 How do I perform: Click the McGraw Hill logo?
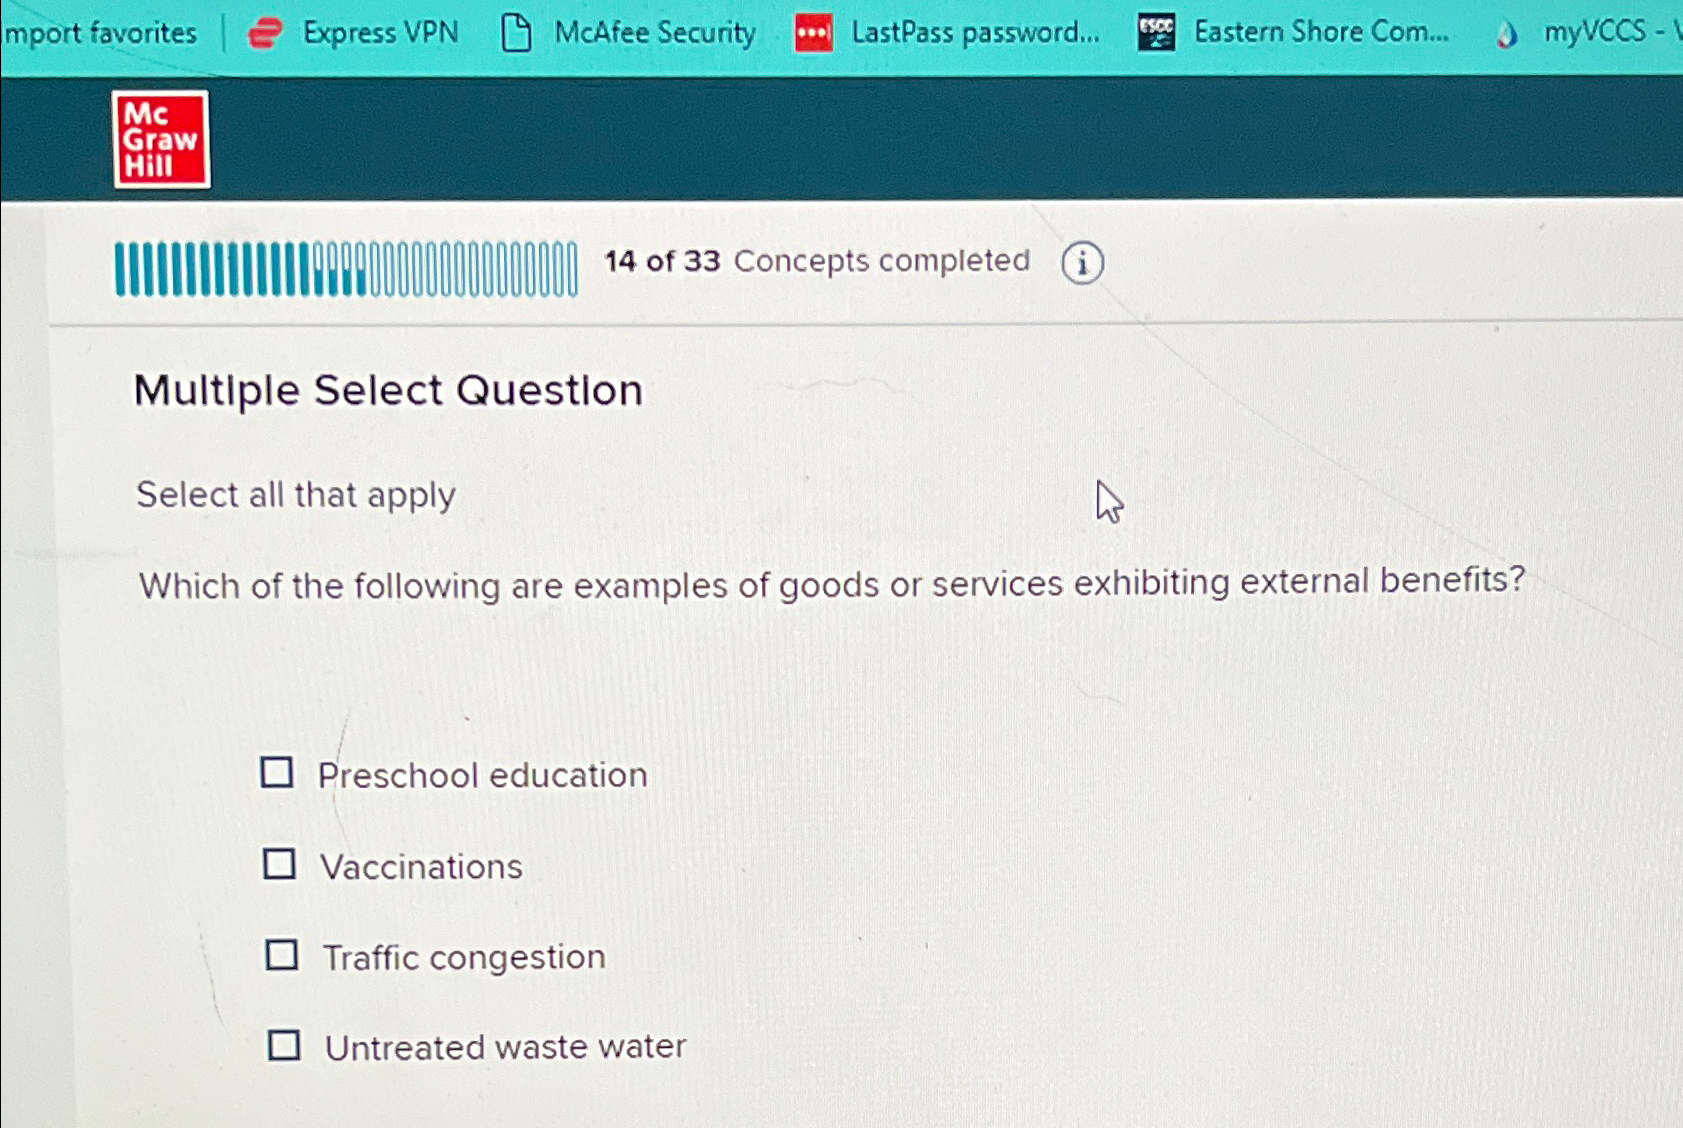[162, 139]
